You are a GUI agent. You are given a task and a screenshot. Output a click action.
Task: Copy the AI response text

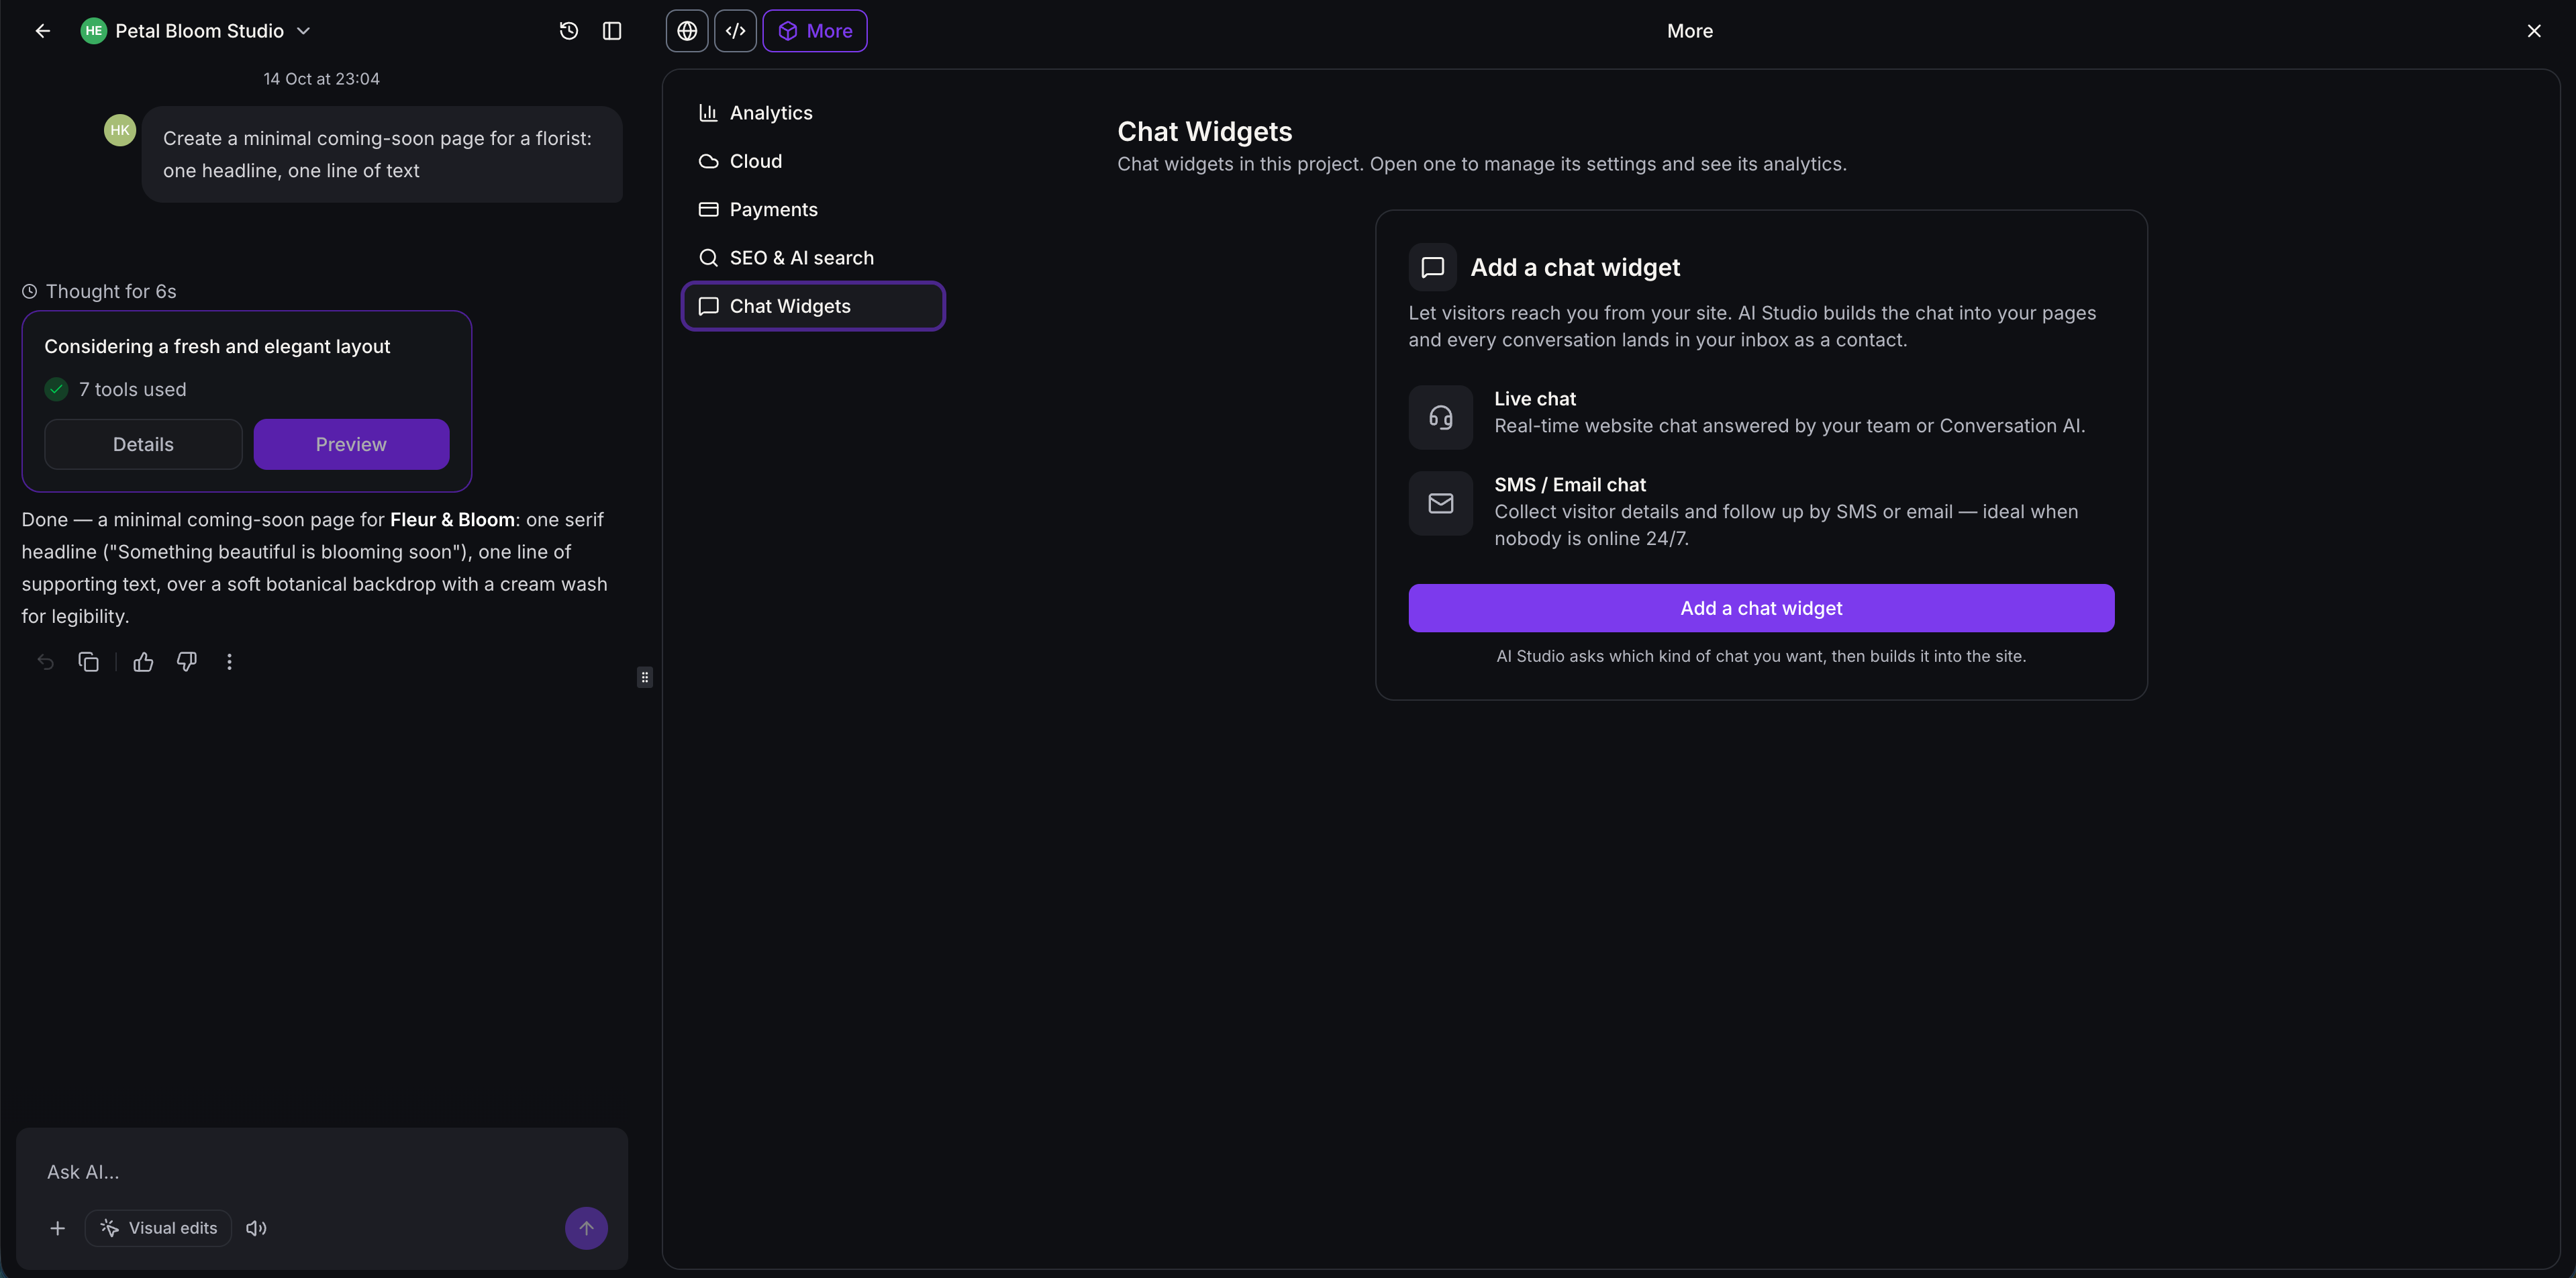[88, 662]
